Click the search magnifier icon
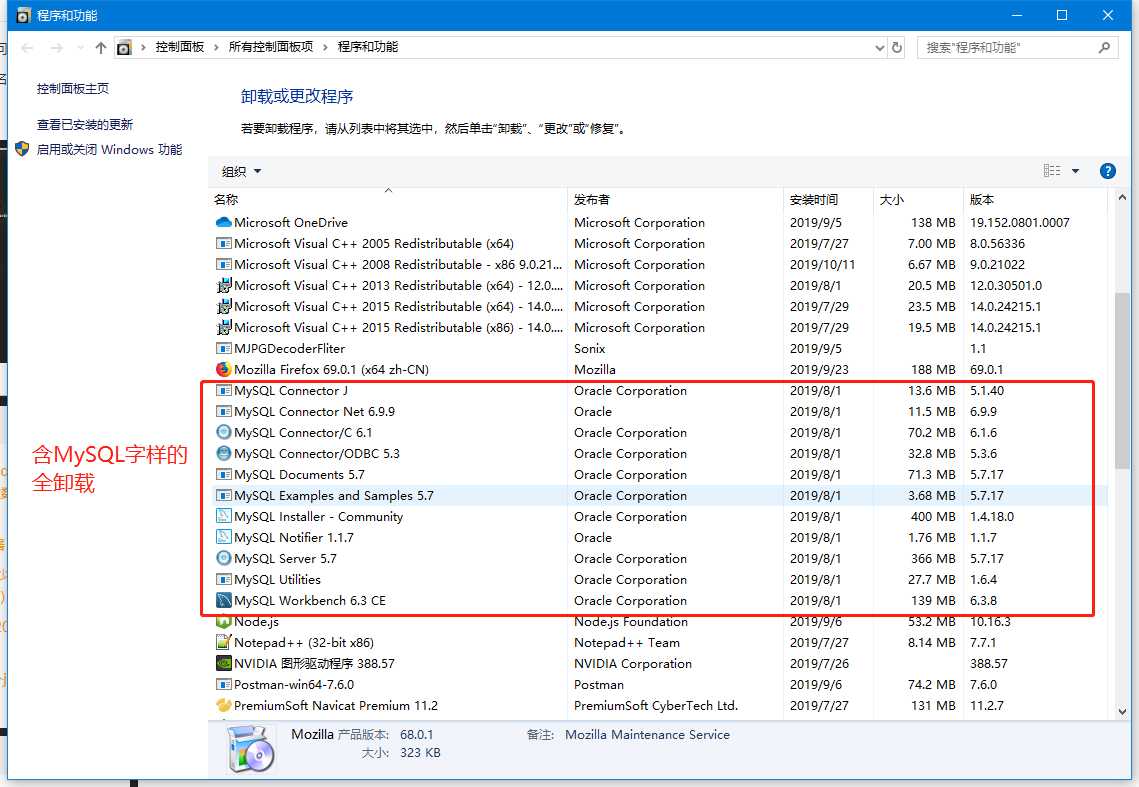The height and width of the screenshot is (787, 1139). pyautogui.click(x=1104, y=47)
